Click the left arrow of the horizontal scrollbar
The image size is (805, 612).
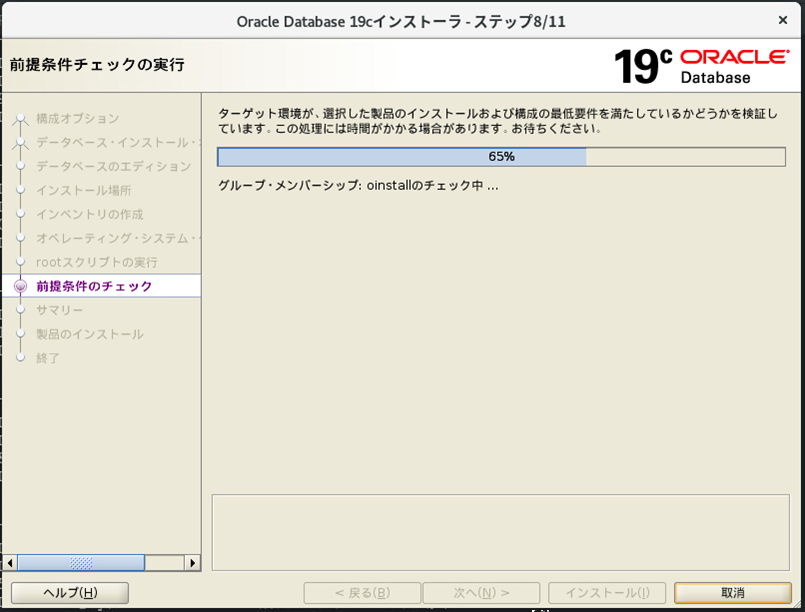pyautogui.click(x=9, y=562)
